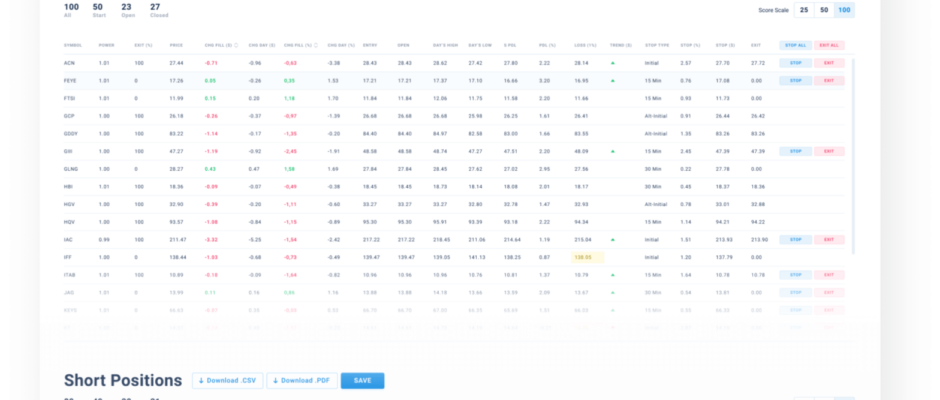Sort table by POWER column header
The width and height of the screenshot is (940, 400).
[106, 45]
